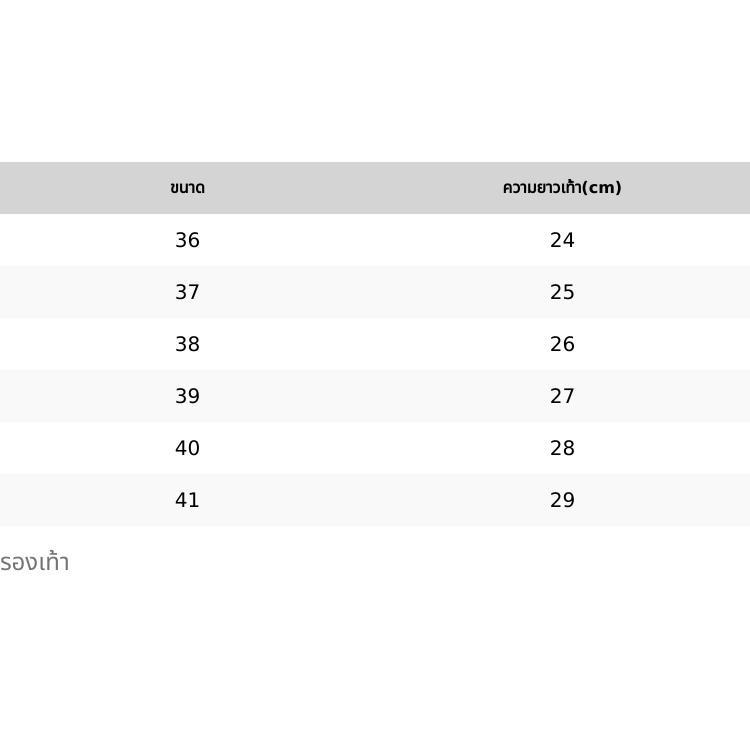This screenshot has width=750, height=750.
Task: Click foot length value 25
Action: coord(562,292)
